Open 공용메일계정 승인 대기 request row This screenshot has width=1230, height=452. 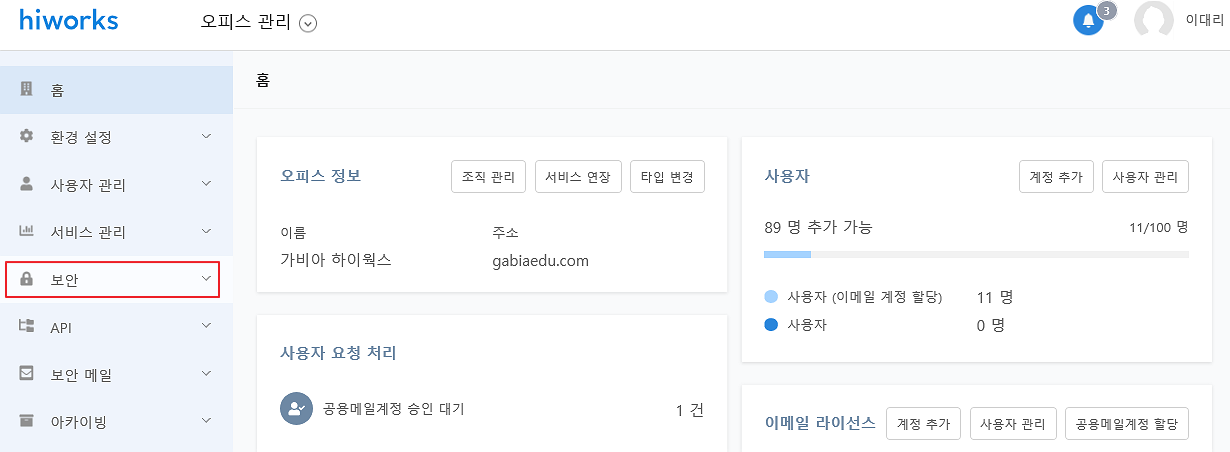[x=492, y=409]
